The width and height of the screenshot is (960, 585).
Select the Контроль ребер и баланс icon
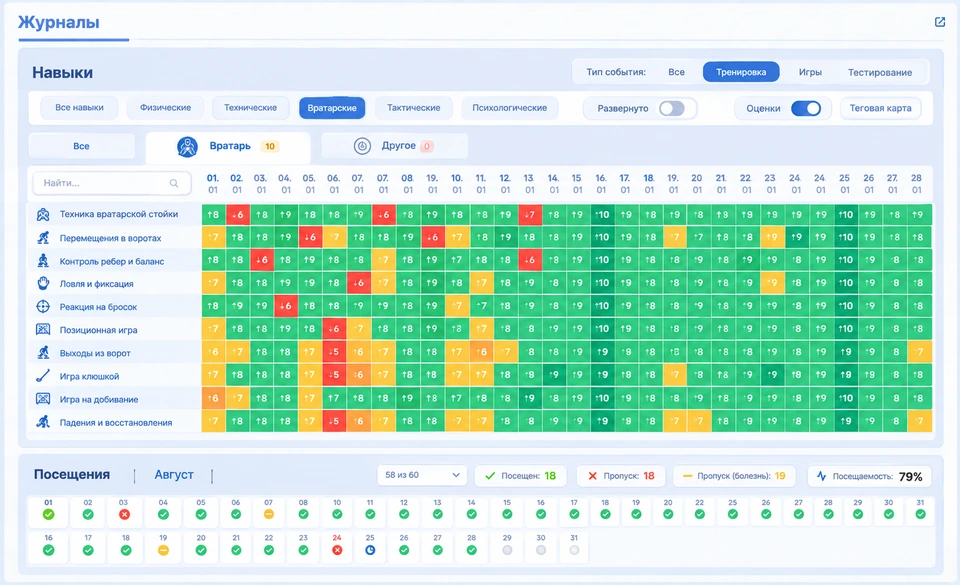click(43, 261)
